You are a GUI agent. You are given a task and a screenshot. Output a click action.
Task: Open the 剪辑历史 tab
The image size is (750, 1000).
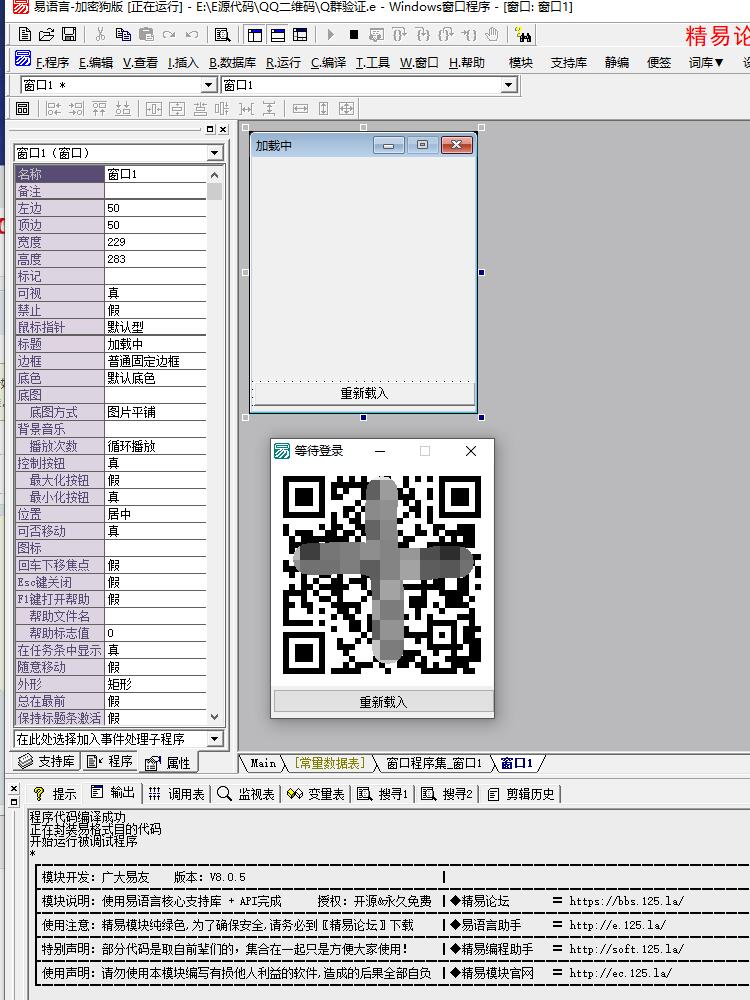[x=521, y=793]
